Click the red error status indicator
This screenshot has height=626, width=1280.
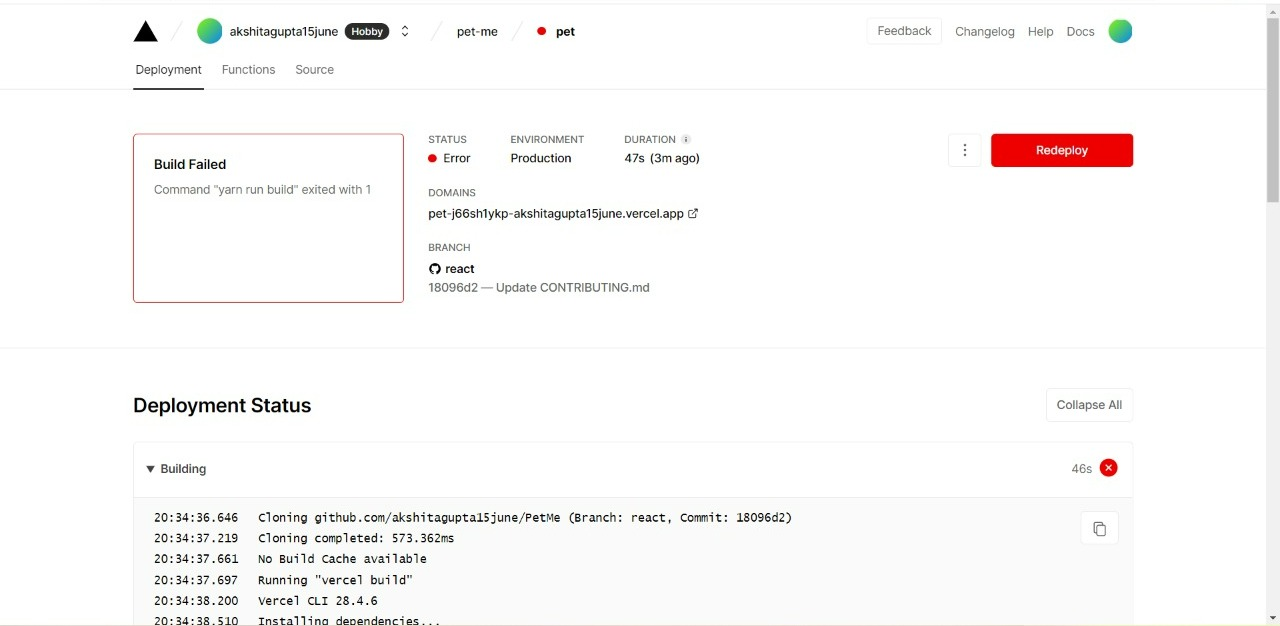(x=432, y=158)
